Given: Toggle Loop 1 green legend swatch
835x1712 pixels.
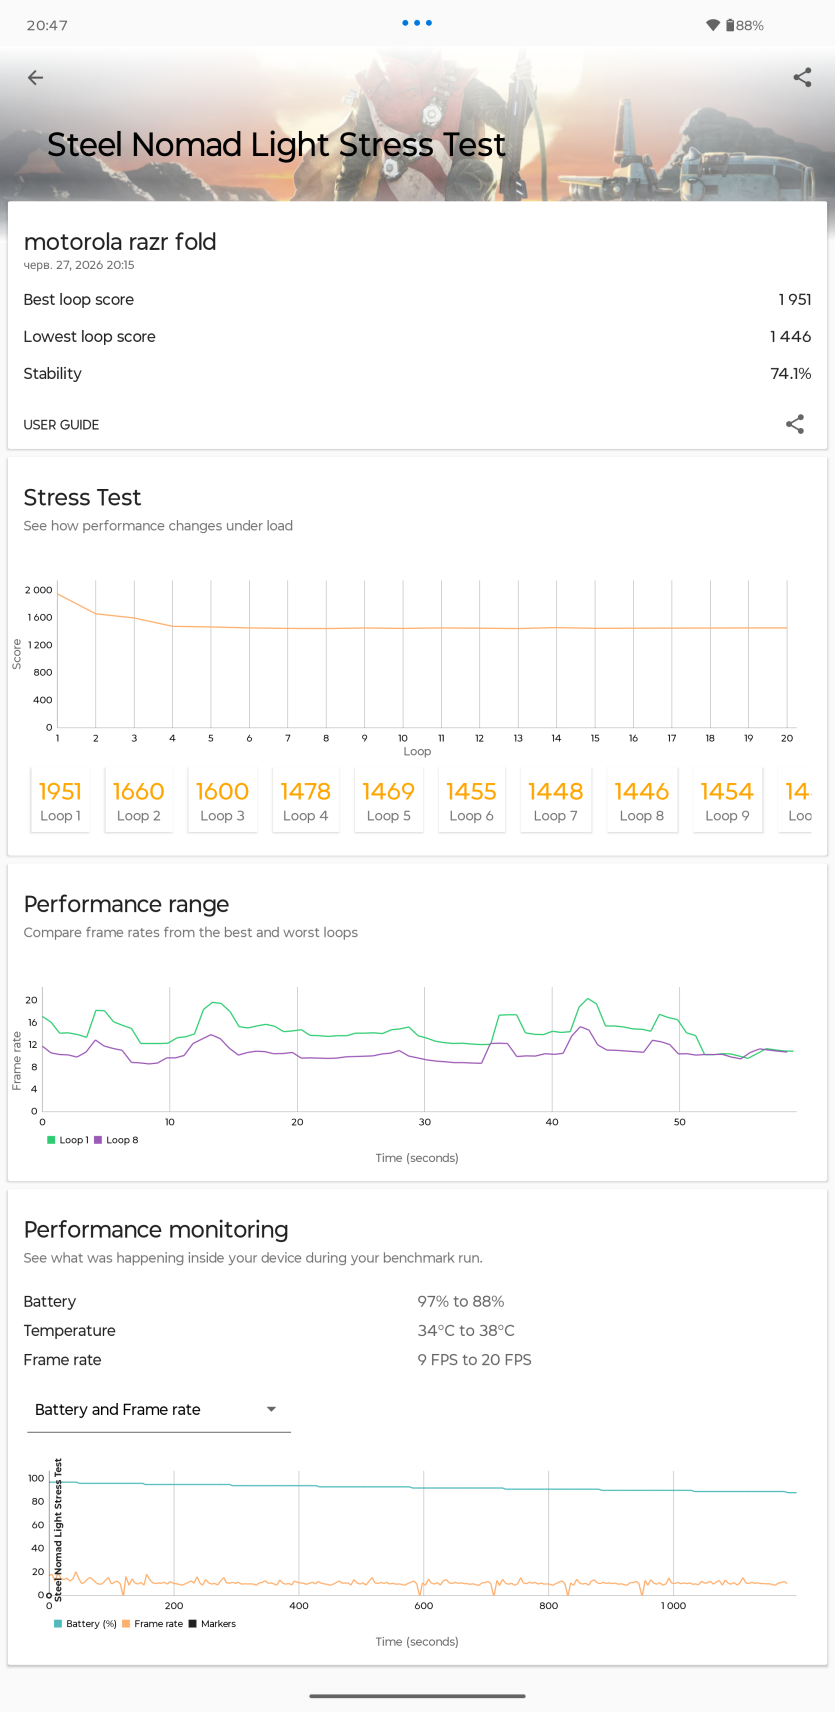Looking at the screenshot, I should pos(51,1140).
